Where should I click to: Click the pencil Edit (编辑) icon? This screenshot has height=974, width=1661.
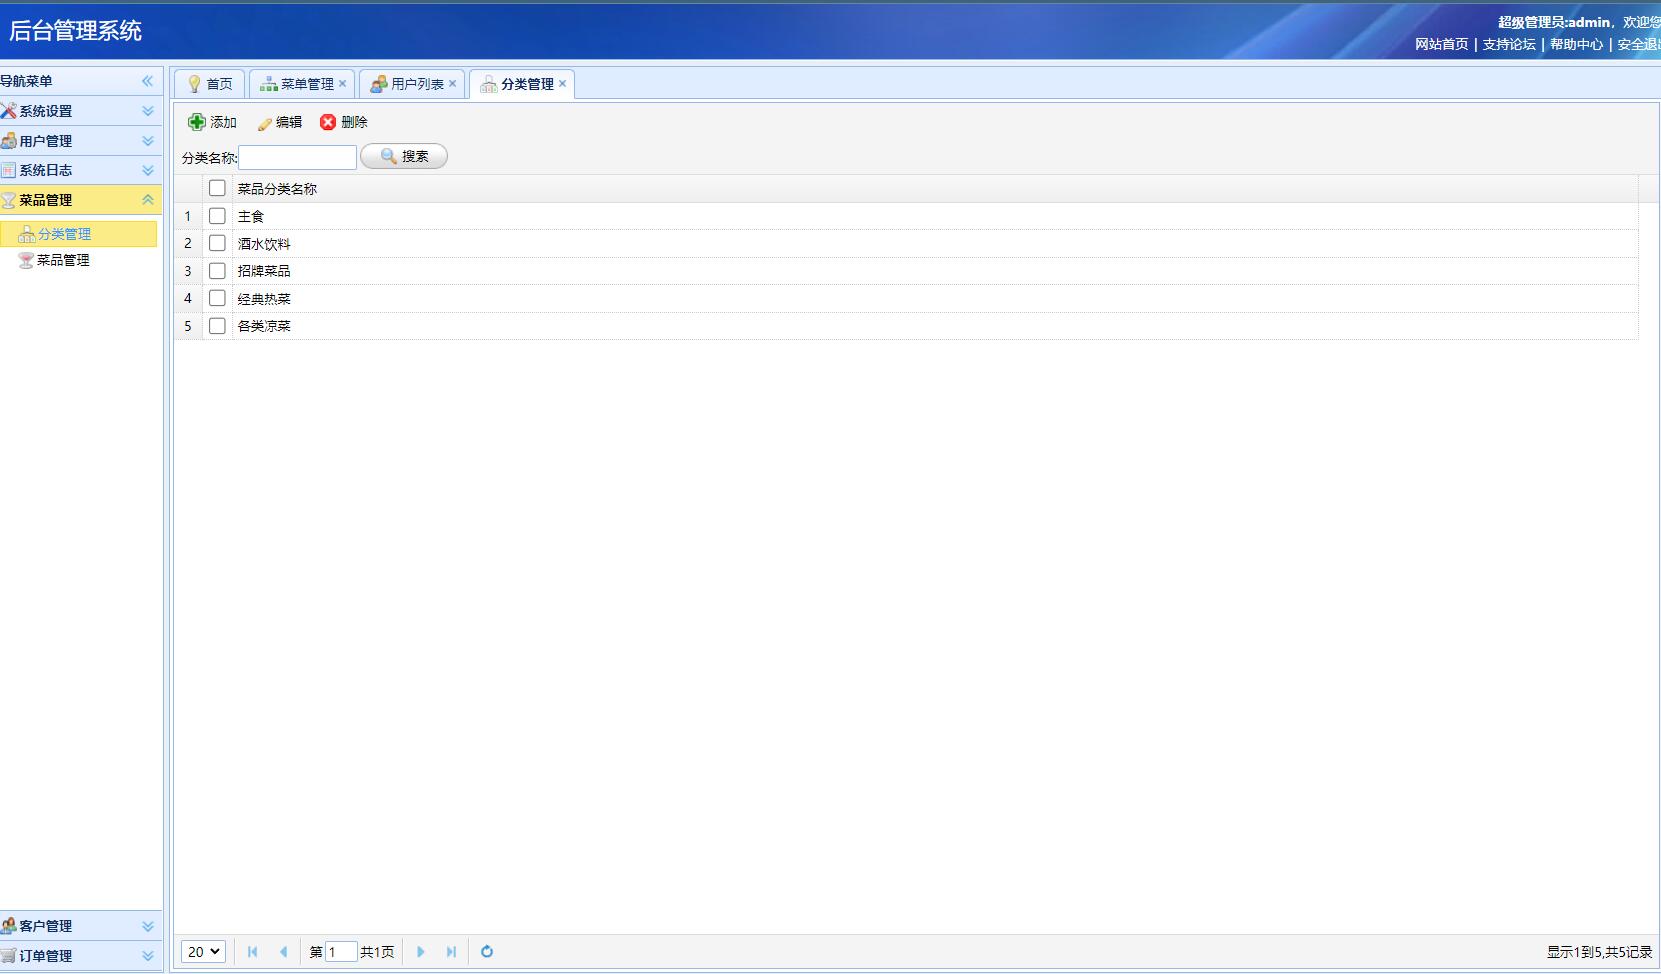coord(265,123)
